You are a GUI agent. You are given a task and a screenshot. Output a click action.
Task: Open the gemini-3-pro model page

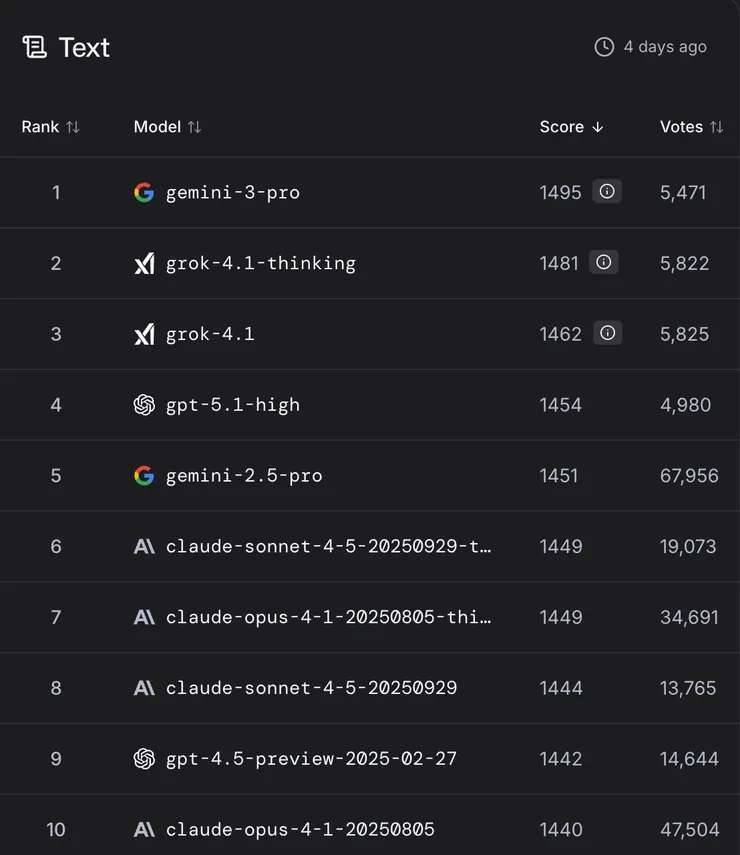[x=230, y=192]
